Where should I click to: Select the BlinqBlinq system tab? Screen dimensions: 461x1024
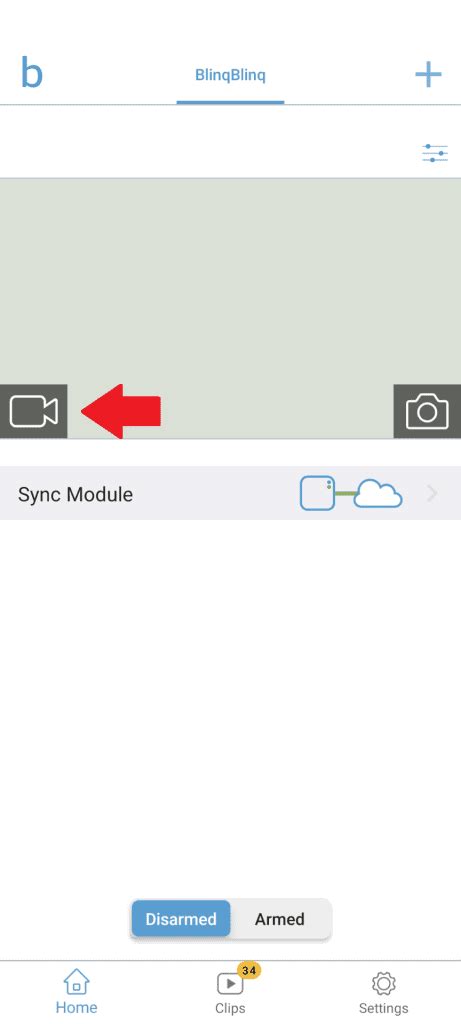(230, 75)
